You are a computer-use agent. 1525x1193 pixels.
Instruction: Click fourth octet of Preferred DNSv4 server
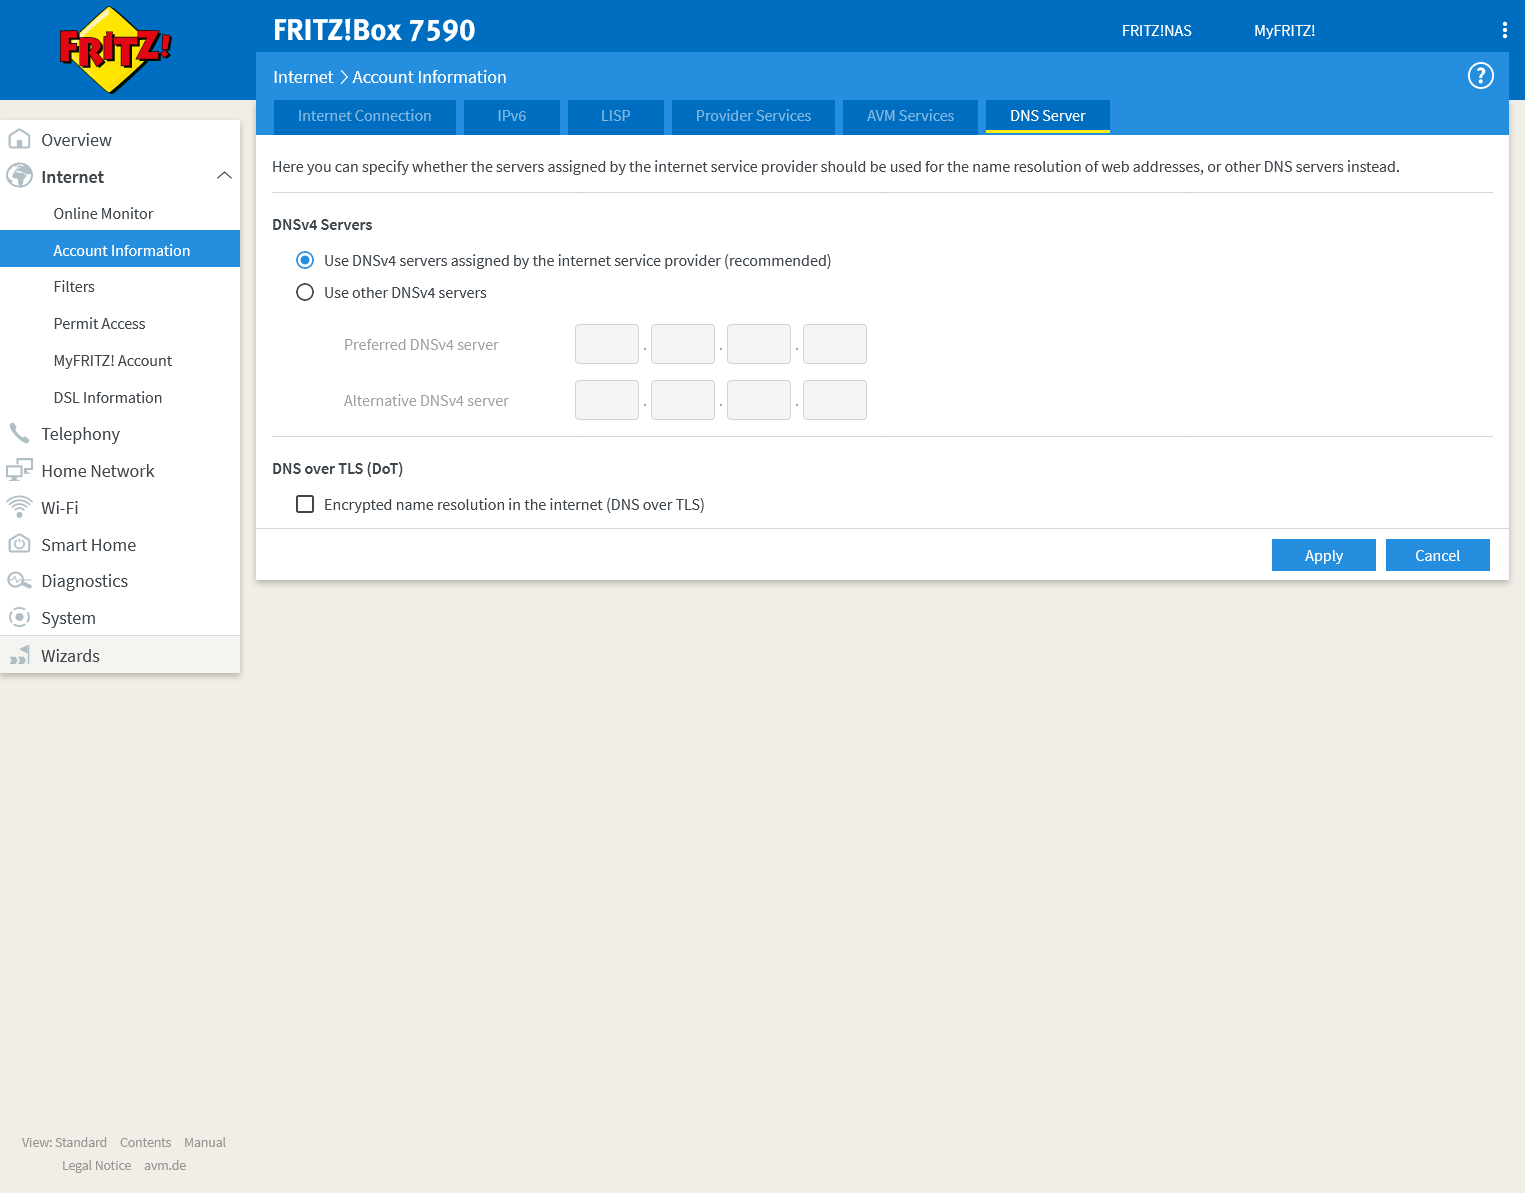click(835, 344)
